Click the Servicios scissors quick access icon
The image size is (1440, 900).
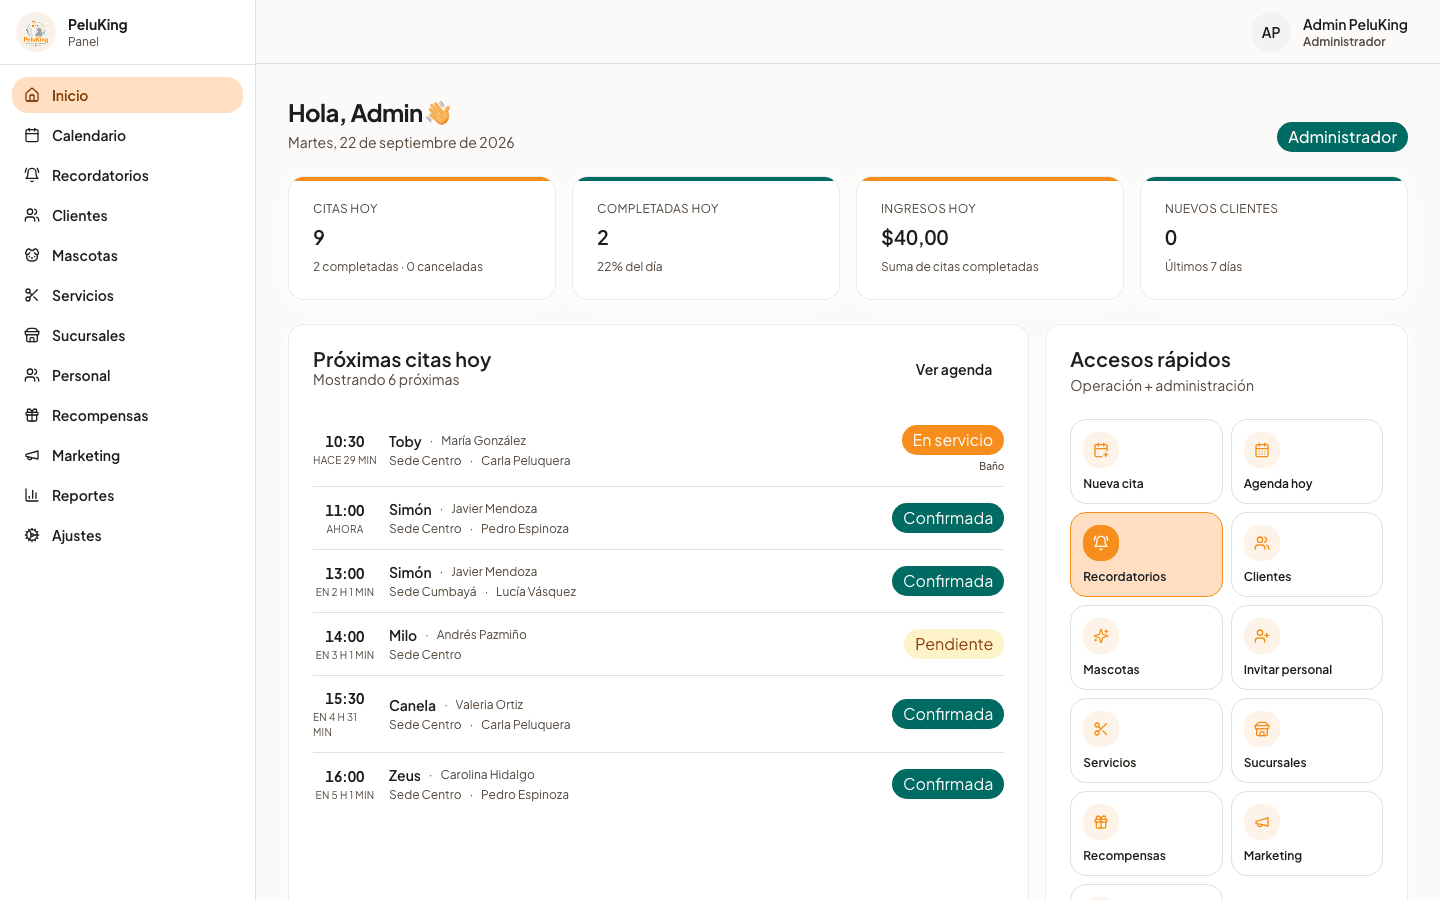tap(1101, 729)
